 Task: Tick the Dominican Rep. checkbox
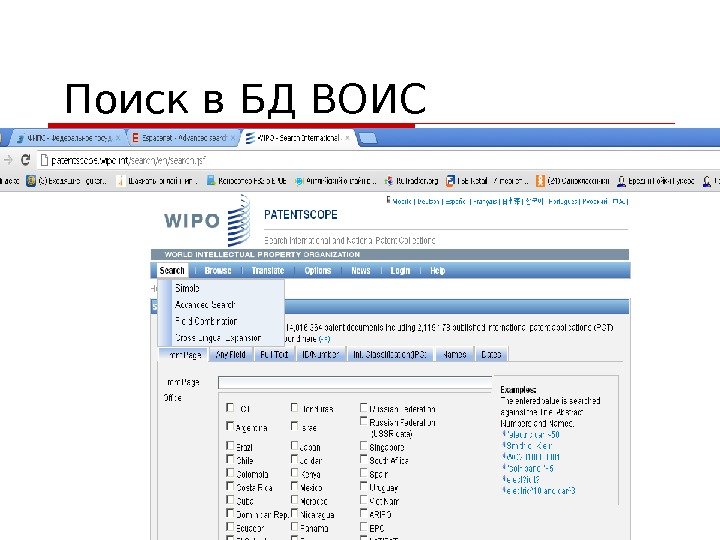tap(230, 513)
